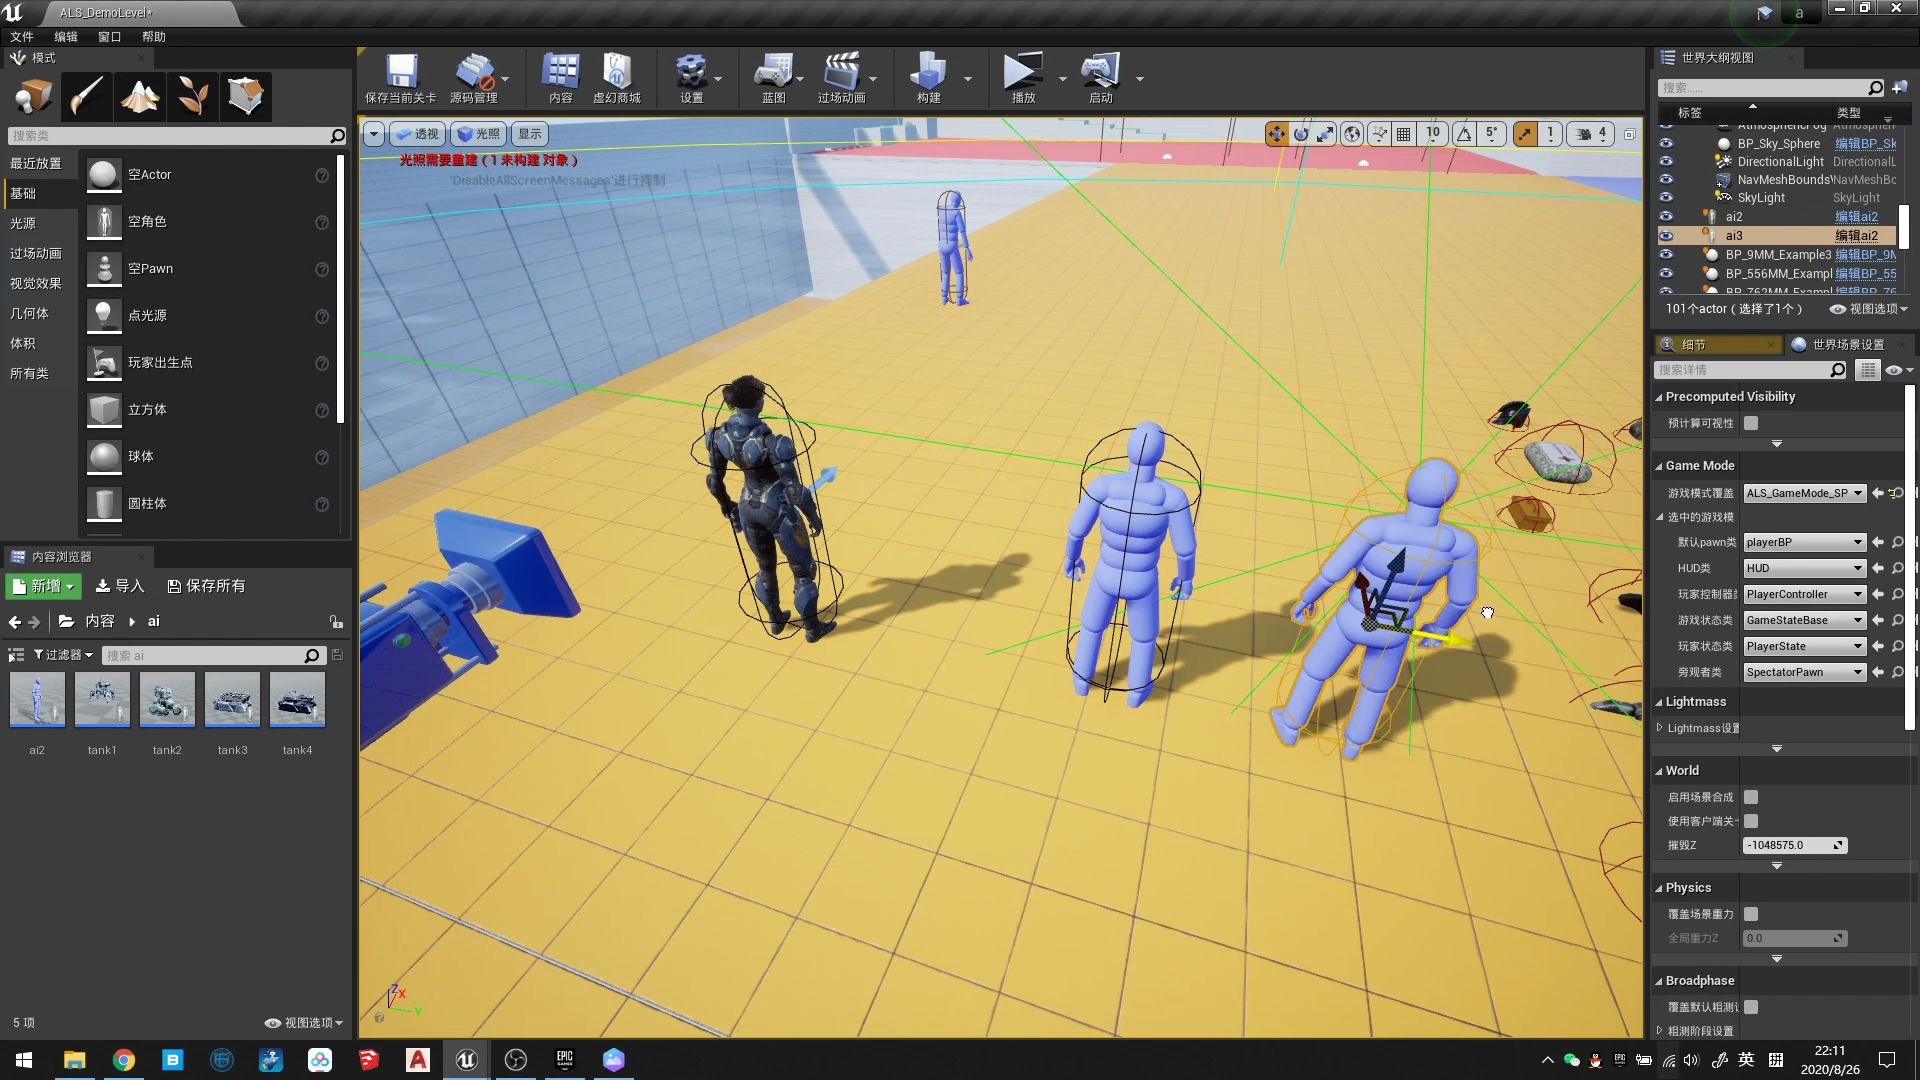
Task: Open the 游戏模式覆盖 ALS_GameMode_SP dropdown
Action: tap(1803, 493)
